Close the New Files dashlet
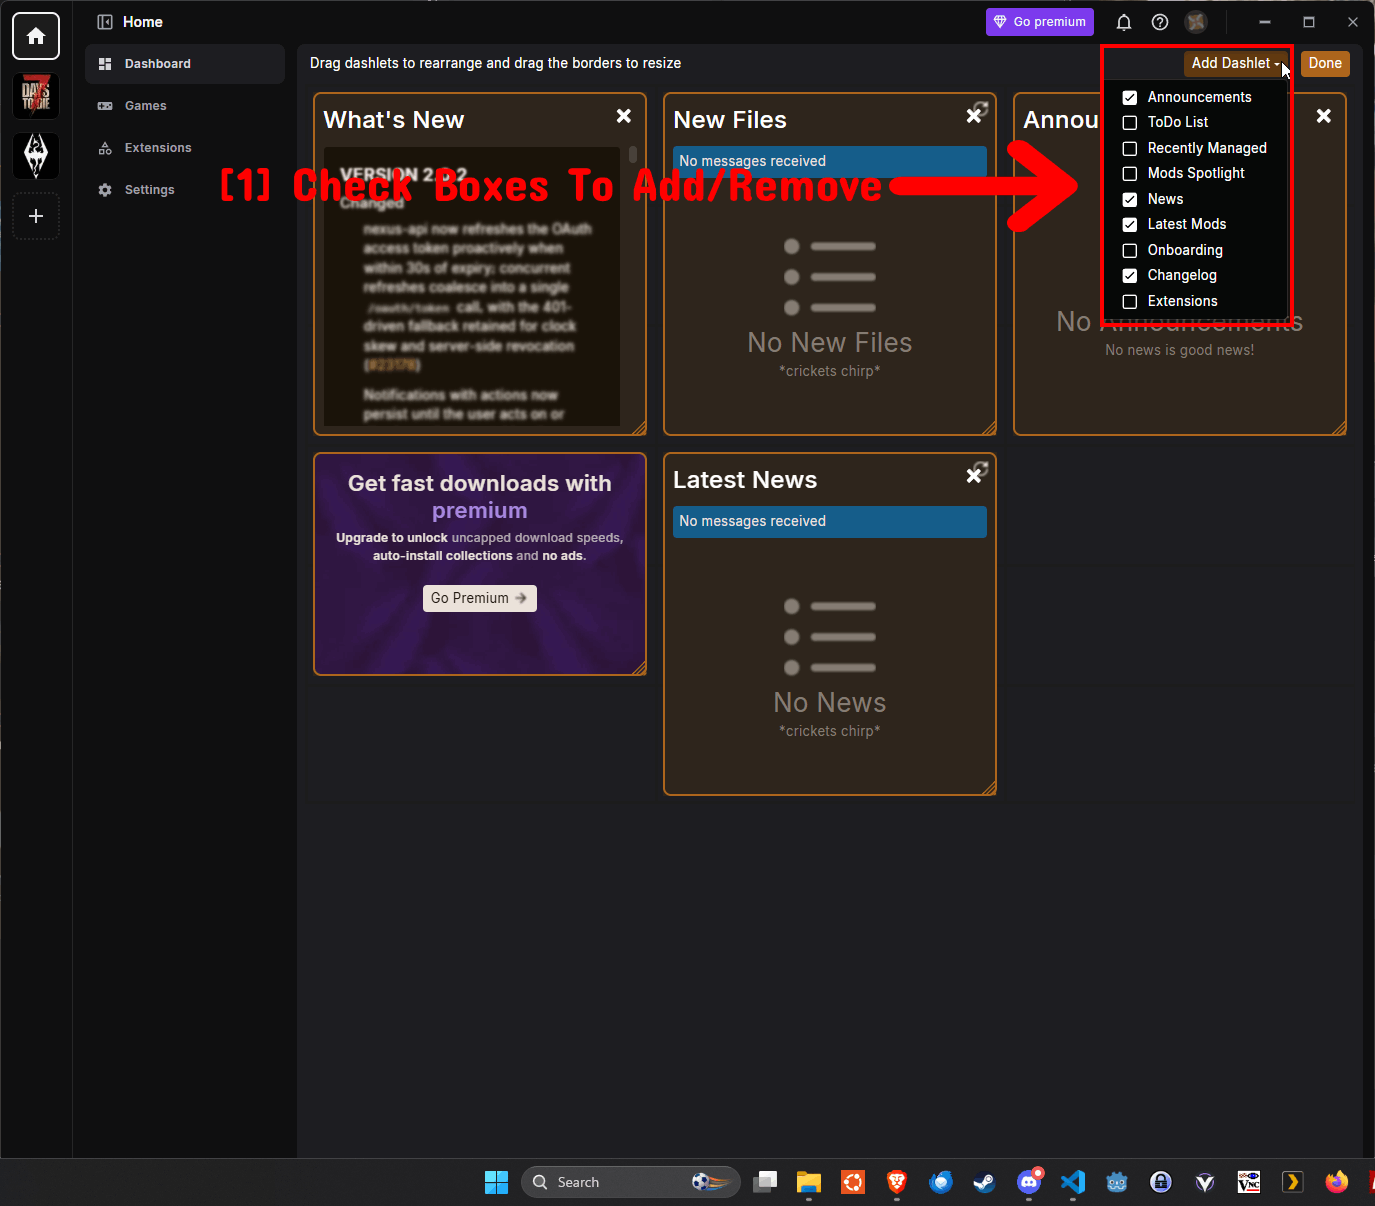The height and width of the screenshot is (1206, 1375). pos(974,116)
